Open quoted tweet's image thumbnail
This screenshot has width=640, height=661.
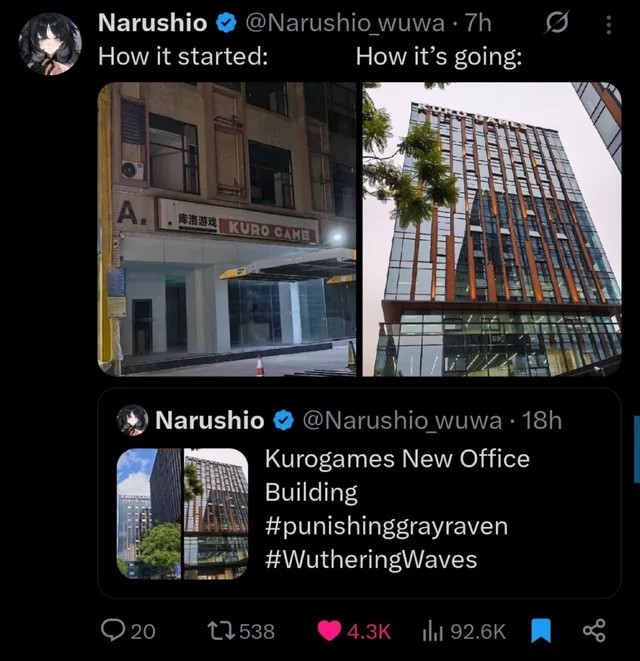[x=182, y=513]
